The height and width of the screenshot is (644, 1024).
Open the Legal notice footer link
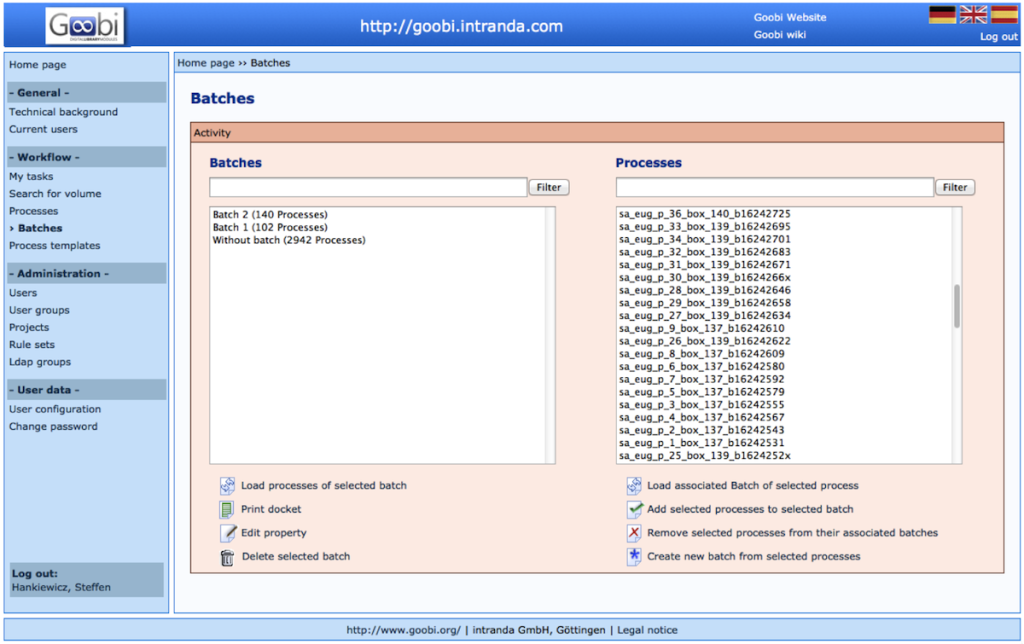pos(647,630)
